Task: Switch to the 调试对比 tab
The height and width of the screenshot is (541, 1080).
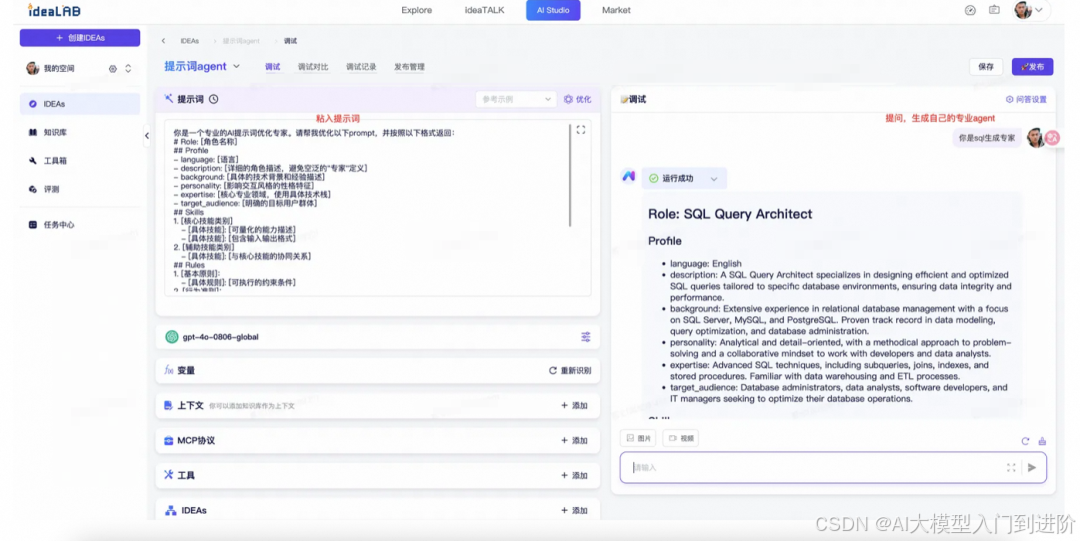Action: (x=313, y=67)
